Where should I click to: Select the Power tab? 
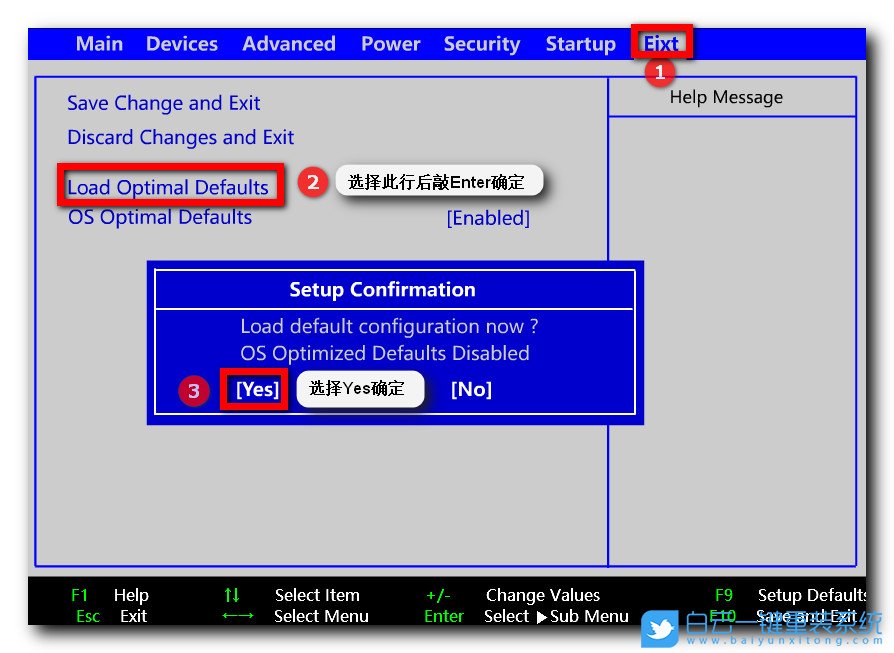(x=390, y=44)
